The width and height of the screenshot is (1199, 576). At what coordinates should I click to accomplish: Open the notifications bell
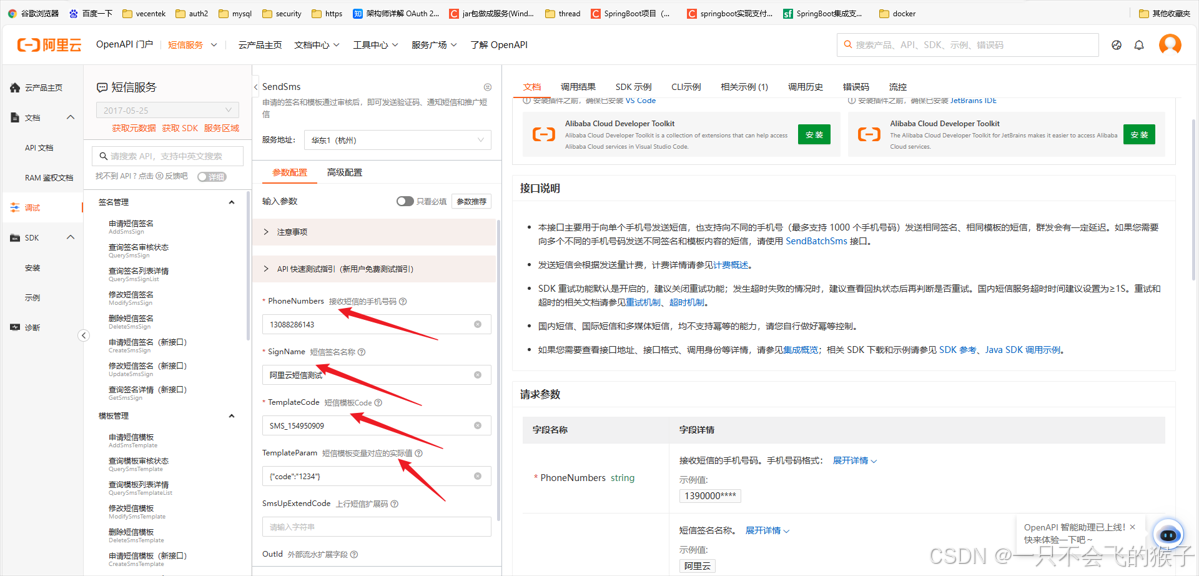tap(1139, 45)
